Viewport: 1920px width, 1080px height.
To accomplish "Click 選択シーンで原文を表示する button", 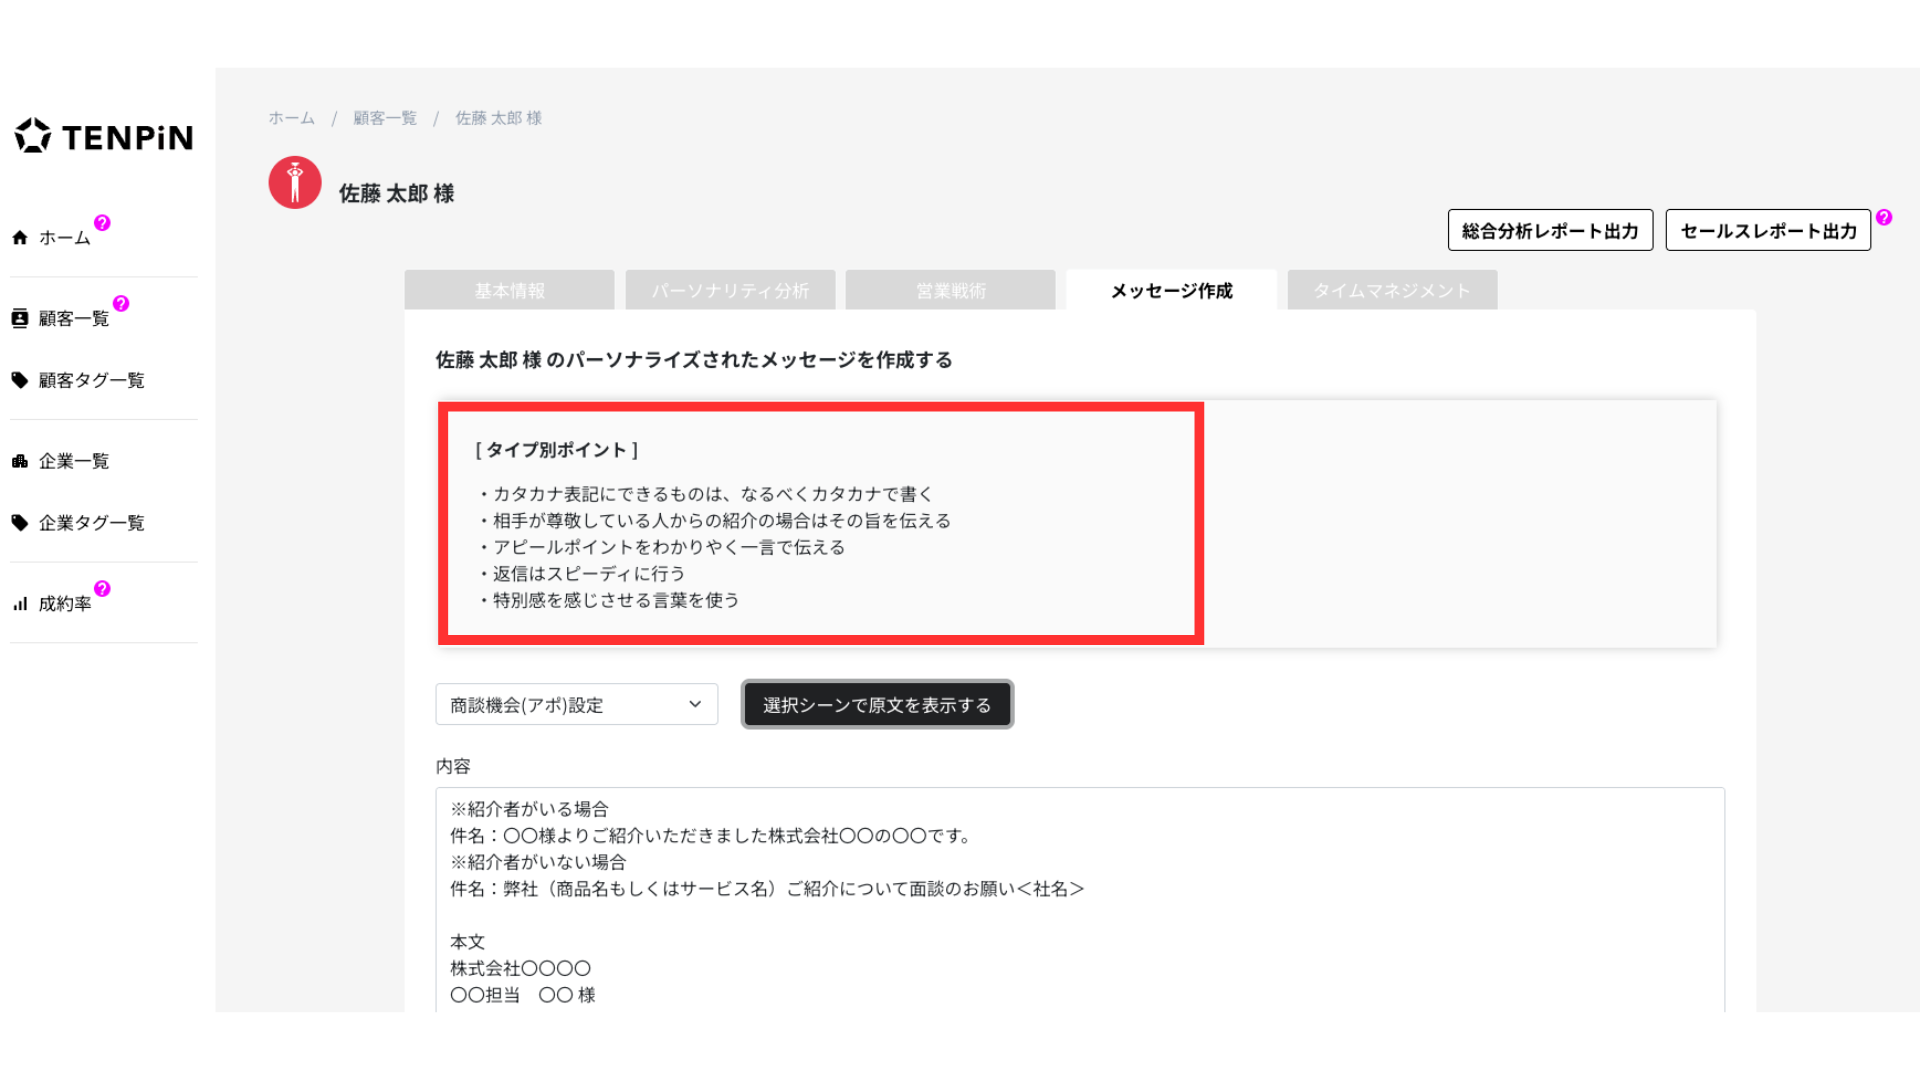I will (x=877, y=705).
